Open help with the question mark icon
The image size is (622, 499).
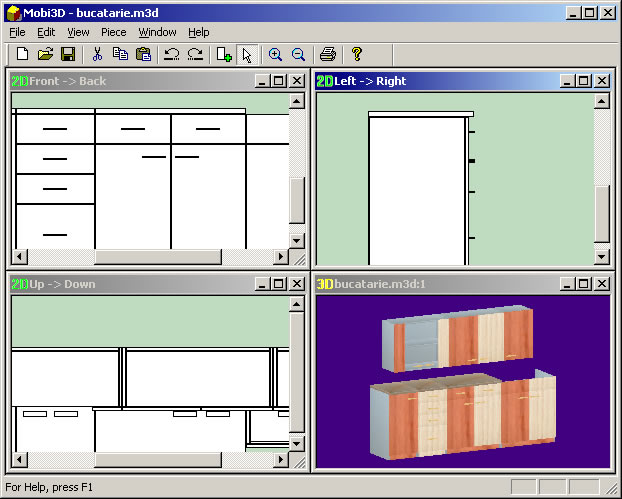357,54
